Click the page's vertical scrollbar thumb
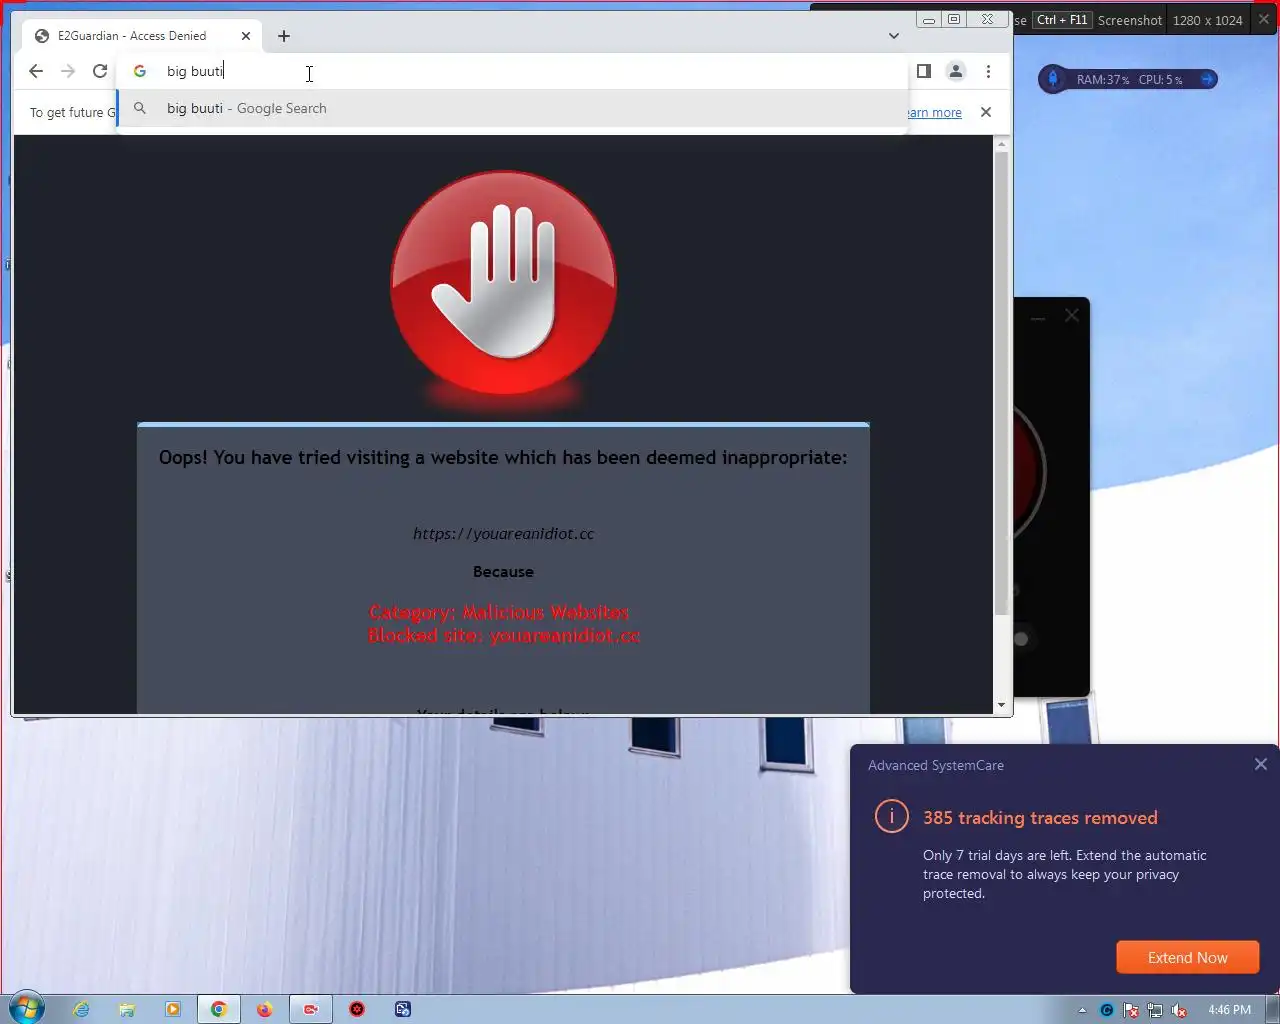This screenshot has width=1280, height=1024. pyautogui.click(x=1001, y=384)
